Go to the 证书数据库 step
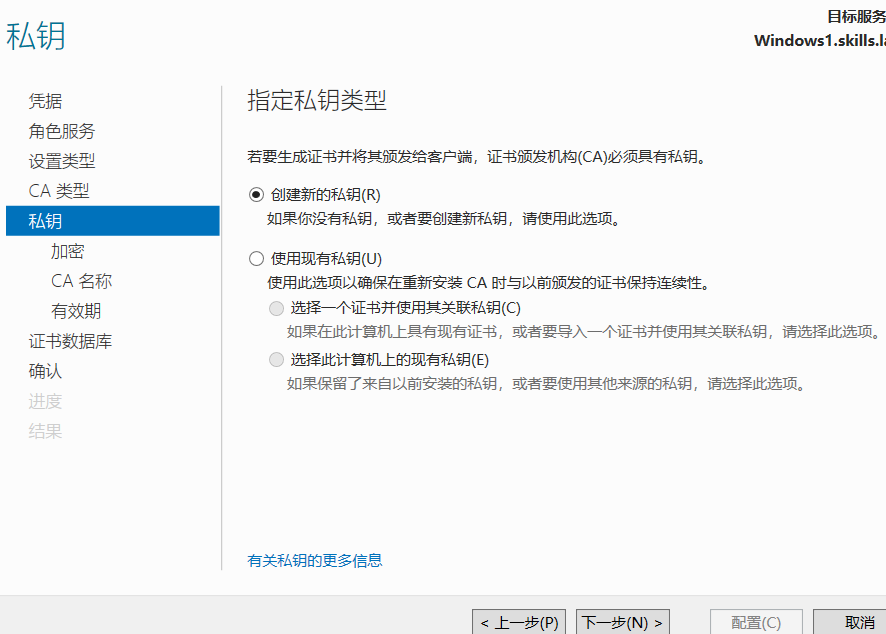Image resolution: width=886 pixels, height=634 pixels. coord(70,341)
